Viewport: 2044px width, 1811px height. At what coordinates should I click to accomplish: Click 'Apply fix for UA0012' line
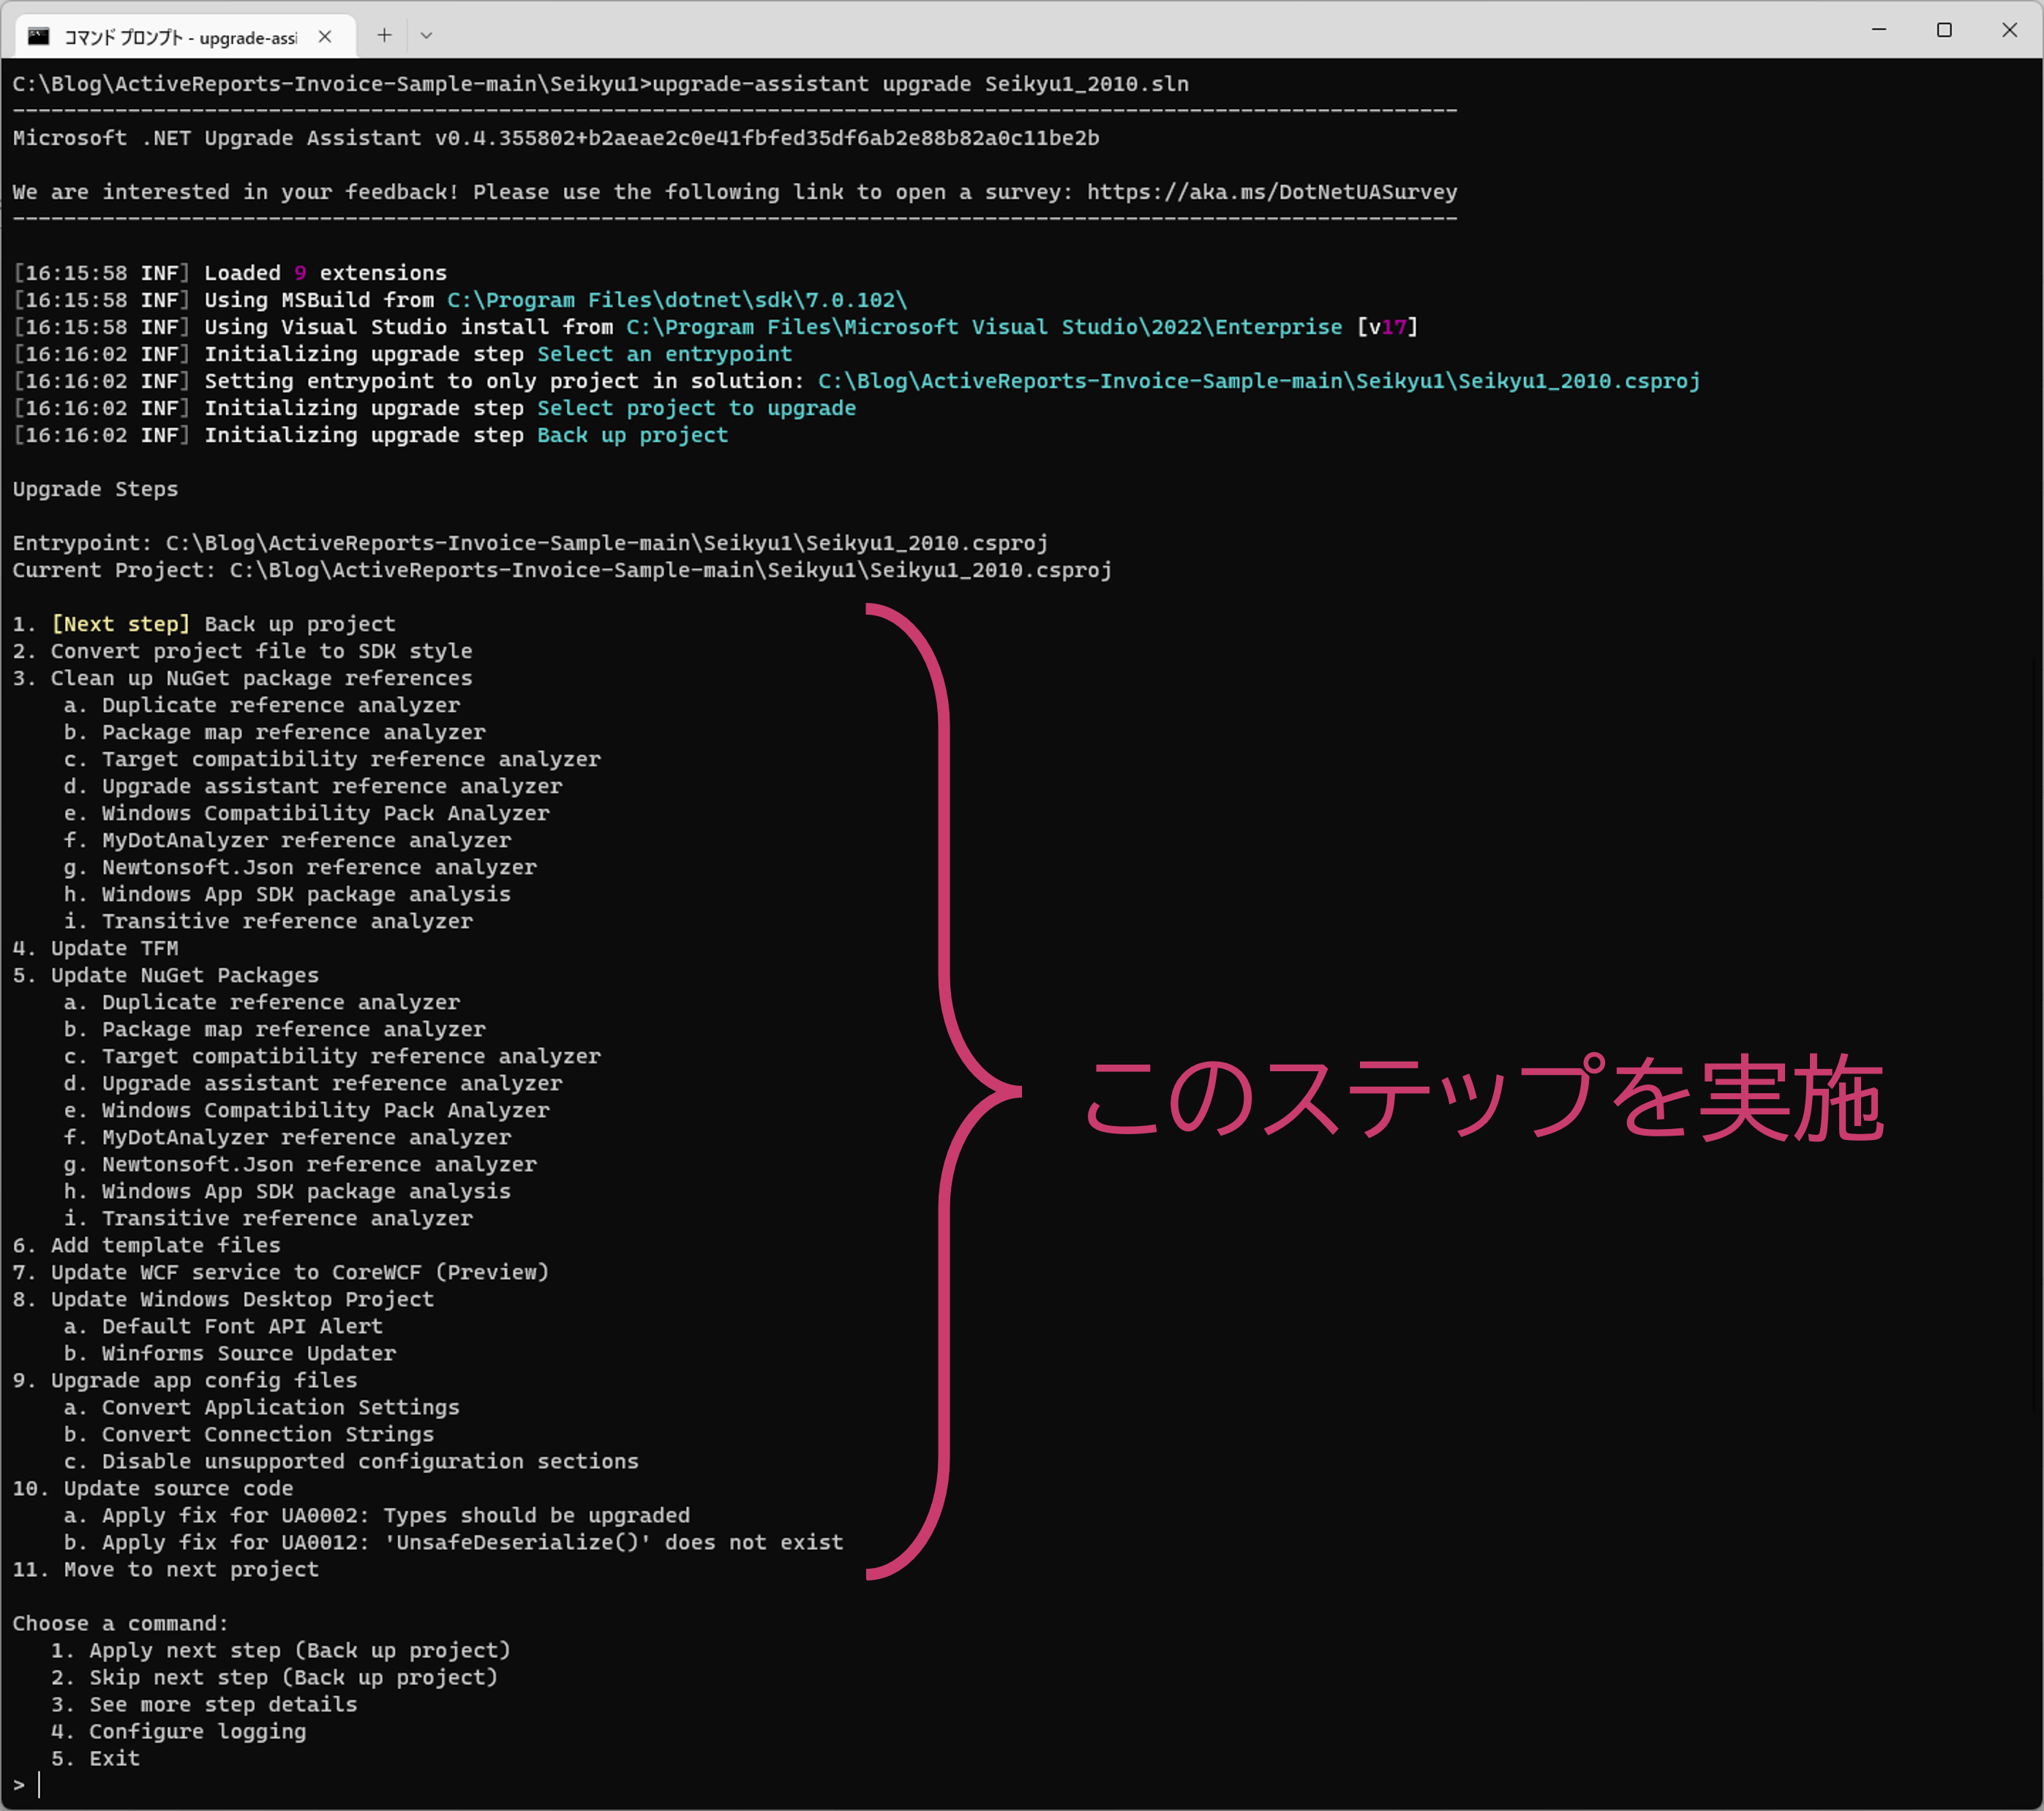tap(453, 1542)
